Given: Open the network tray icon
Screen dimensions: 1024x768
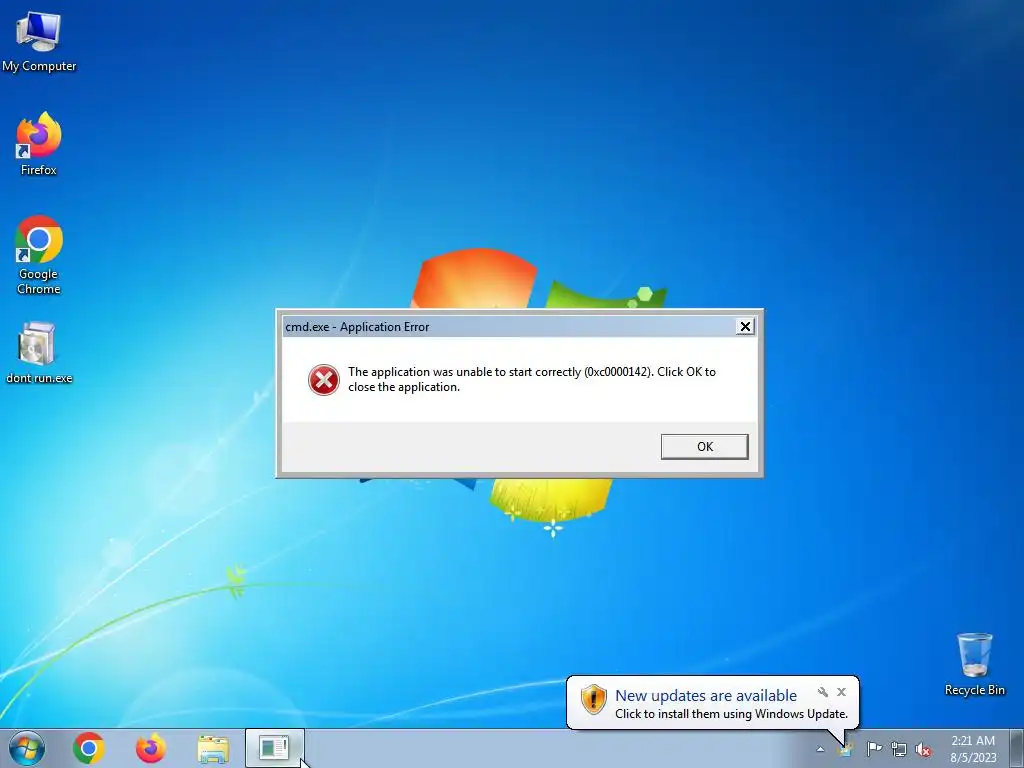Looking at the screenshot, I should tap(899, 749).
